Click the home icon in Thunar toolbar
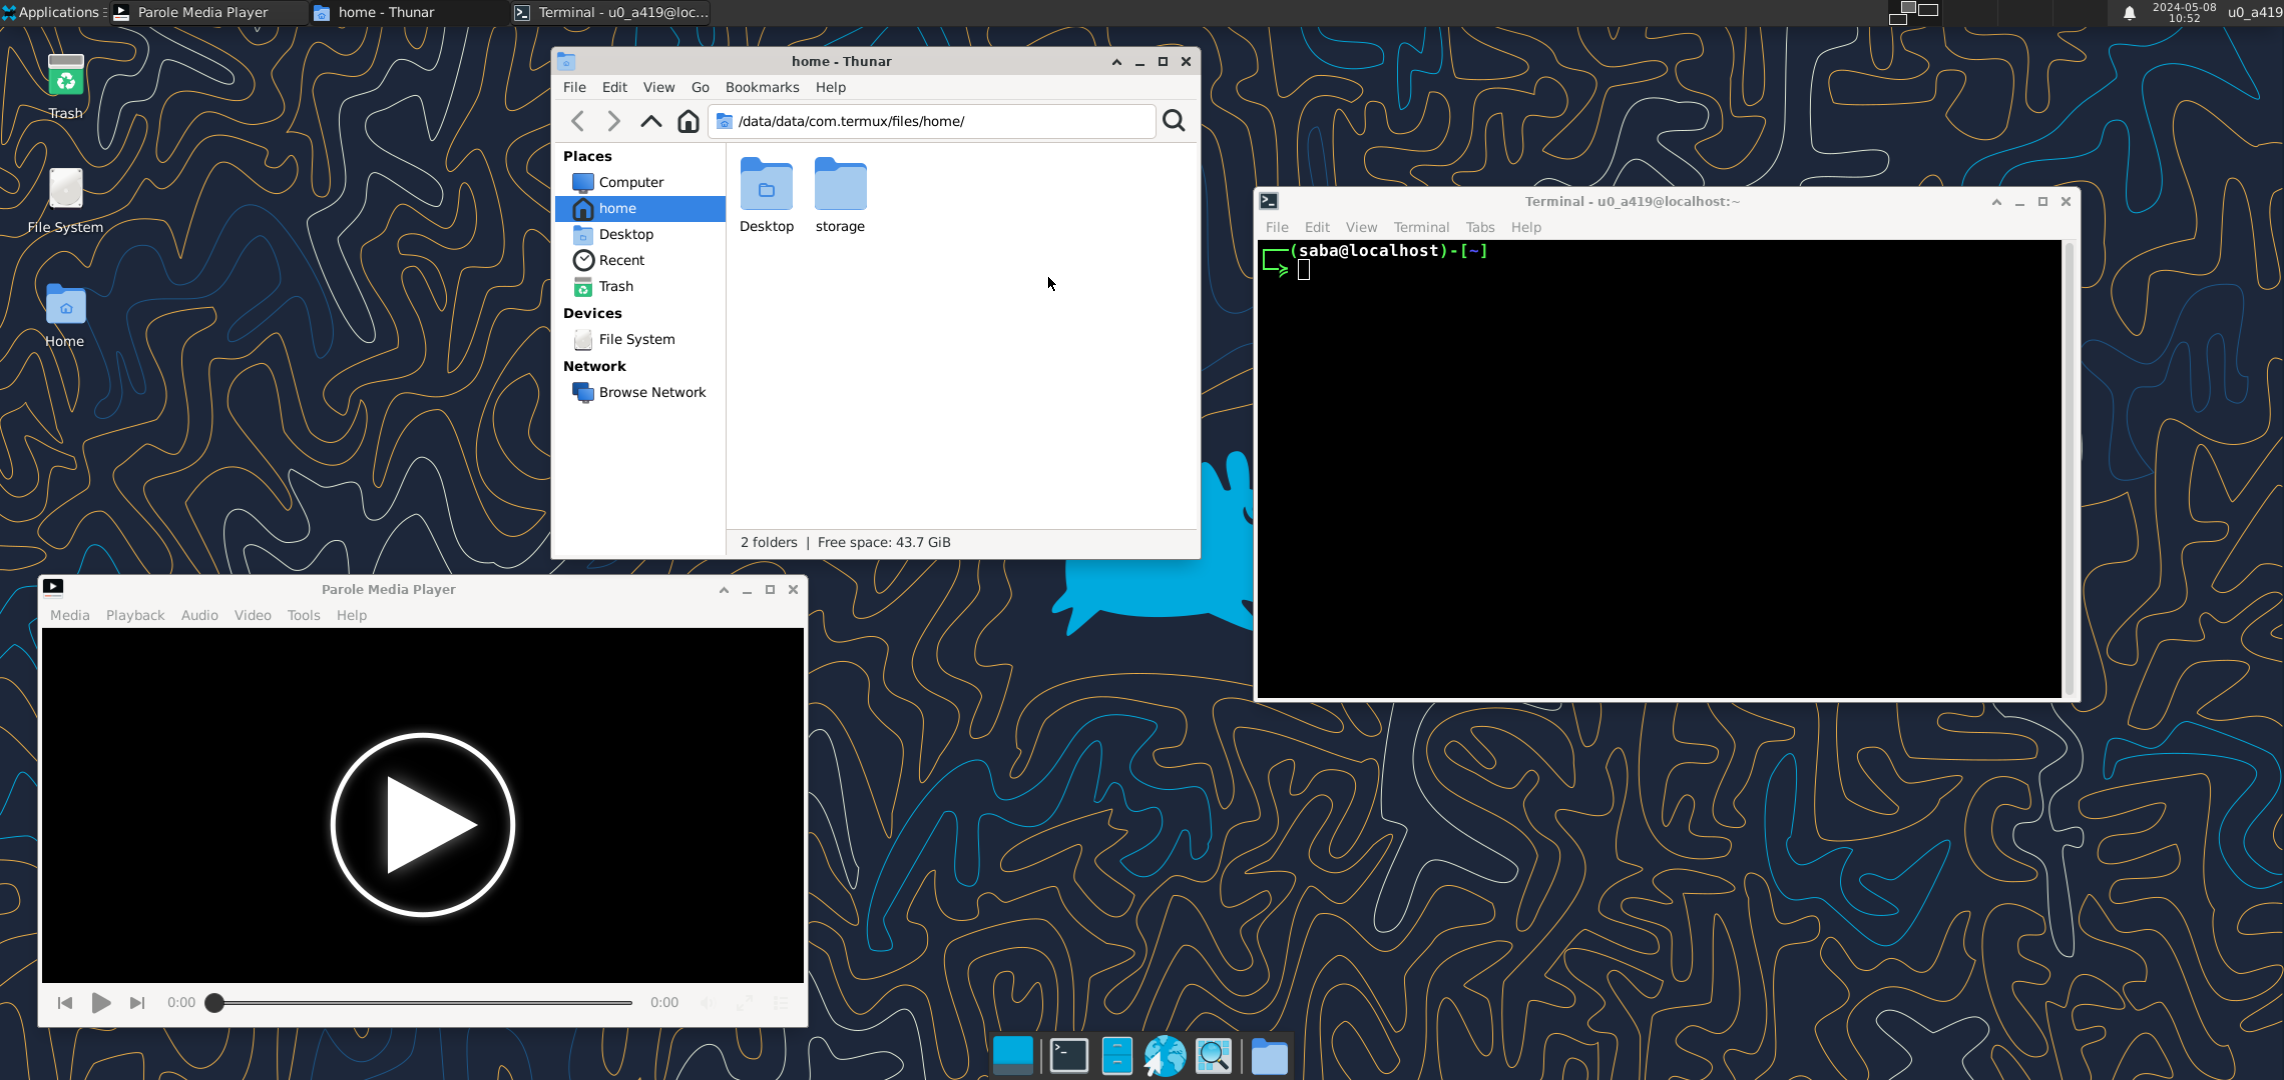This screenshot has width=2284, height=1080. (688, 121)
